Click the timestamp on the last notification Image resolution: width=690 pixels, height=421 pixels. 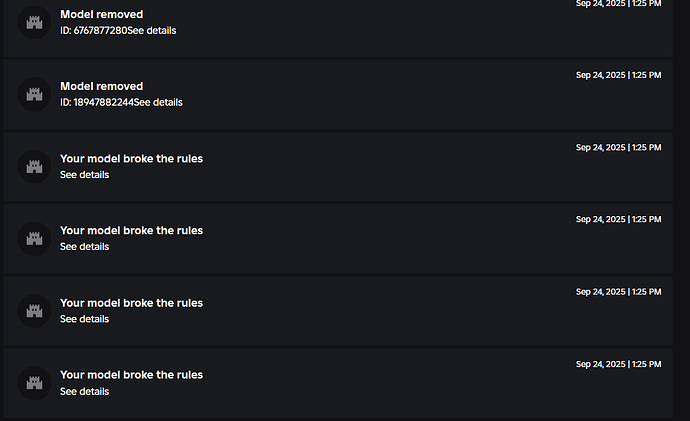point(618,364)
